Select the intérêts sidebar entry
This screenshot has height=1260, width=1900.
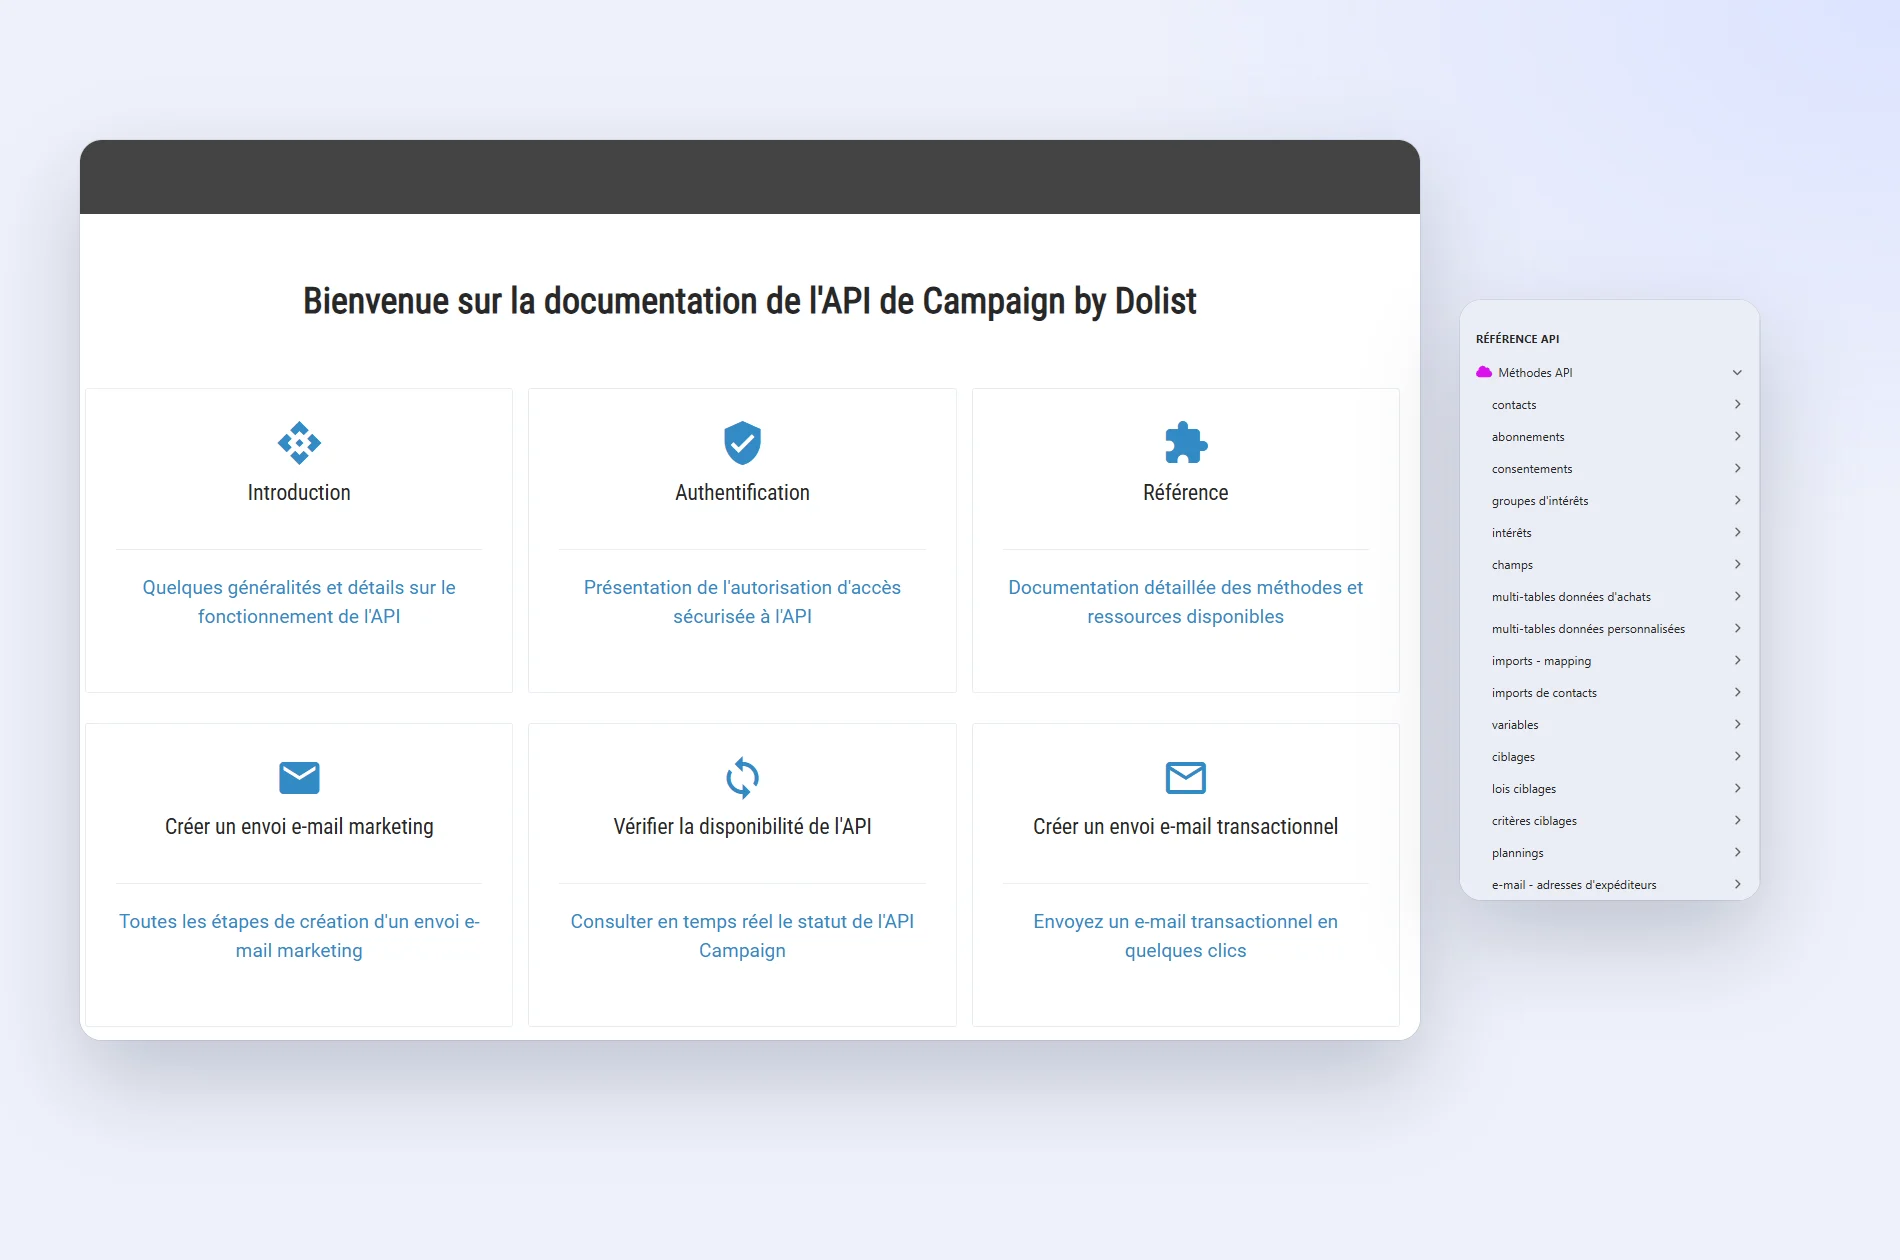[x=1511, y=533]
